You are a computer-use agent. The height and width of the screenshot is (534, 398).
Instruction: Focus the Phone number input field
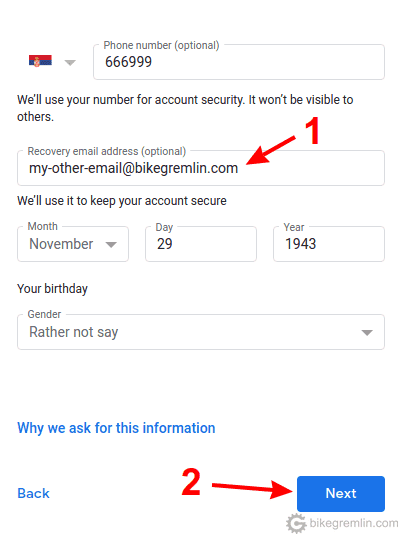pyautogui.click(x=239, y=62)
